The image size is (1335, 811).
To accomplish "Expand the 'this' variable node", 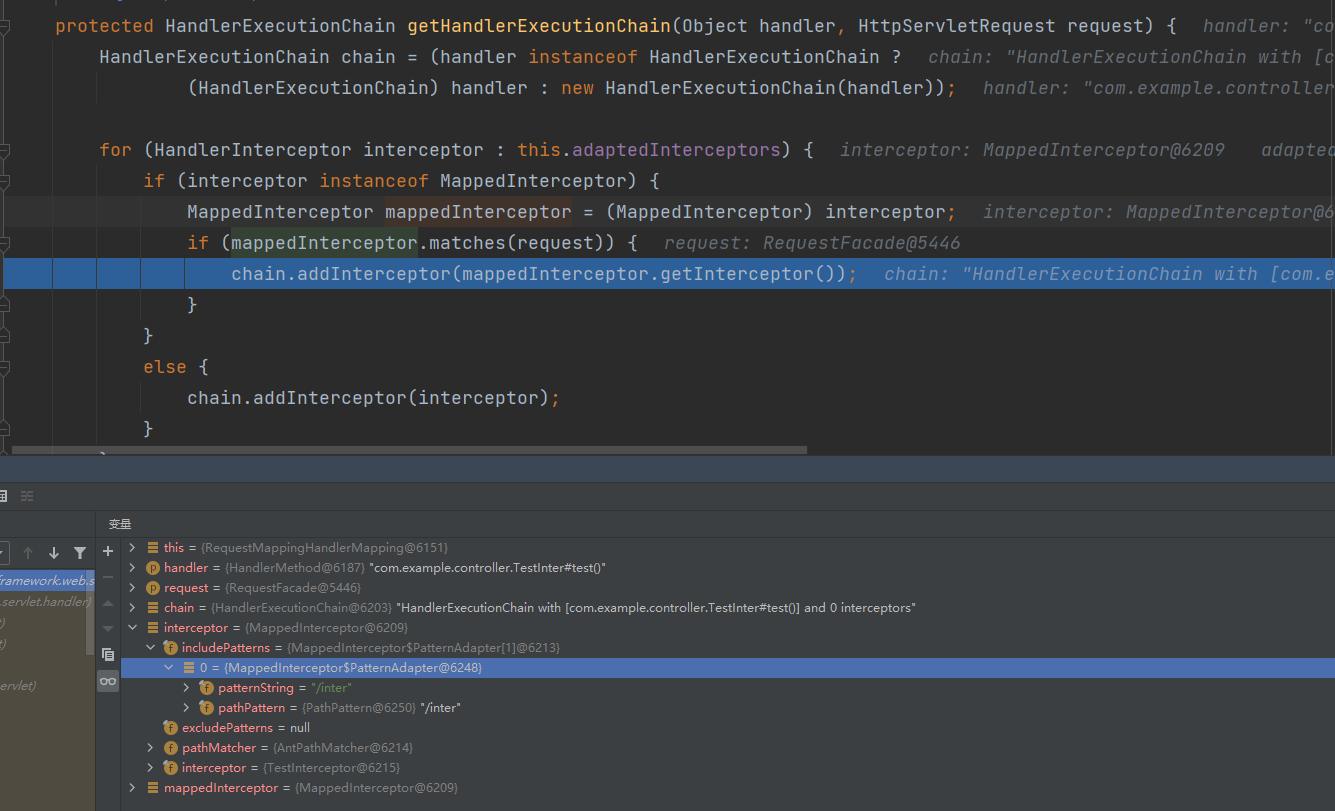I will click(x=132, y=548).
